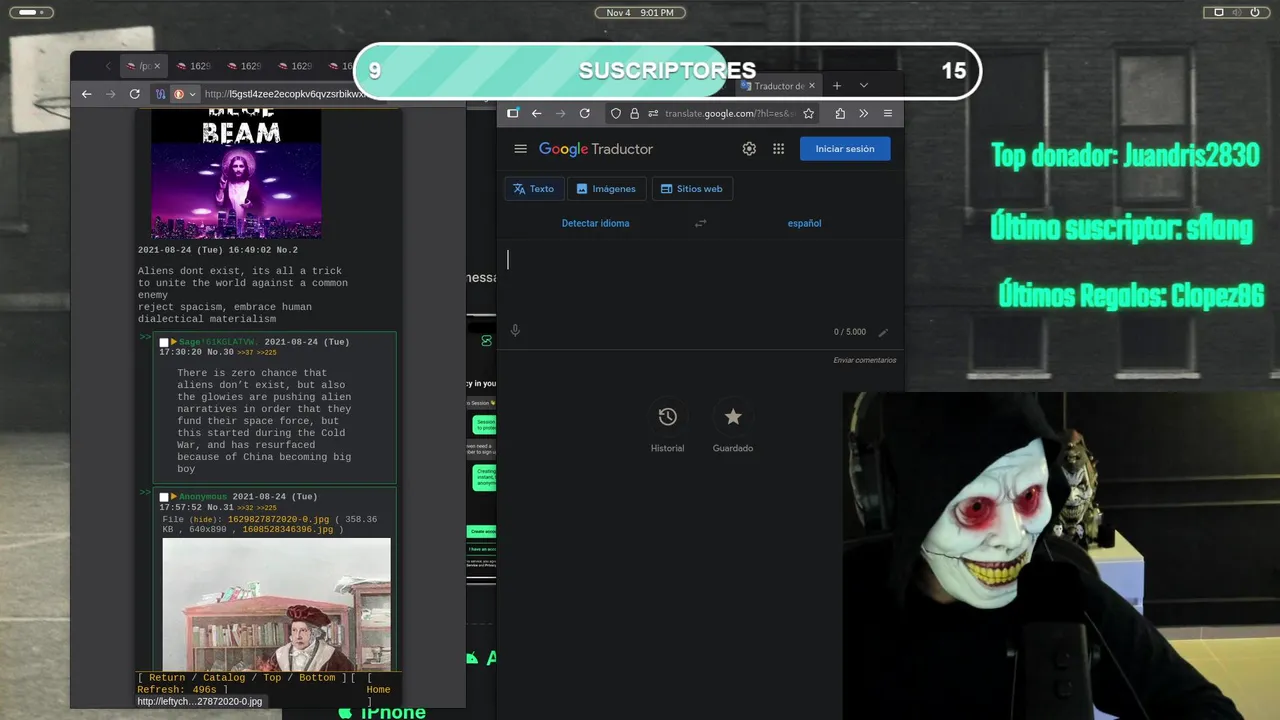Screen dimensions: 1280x720
Task: Tick the checkbox on the Anonymous post No.31
Action: 164,498
